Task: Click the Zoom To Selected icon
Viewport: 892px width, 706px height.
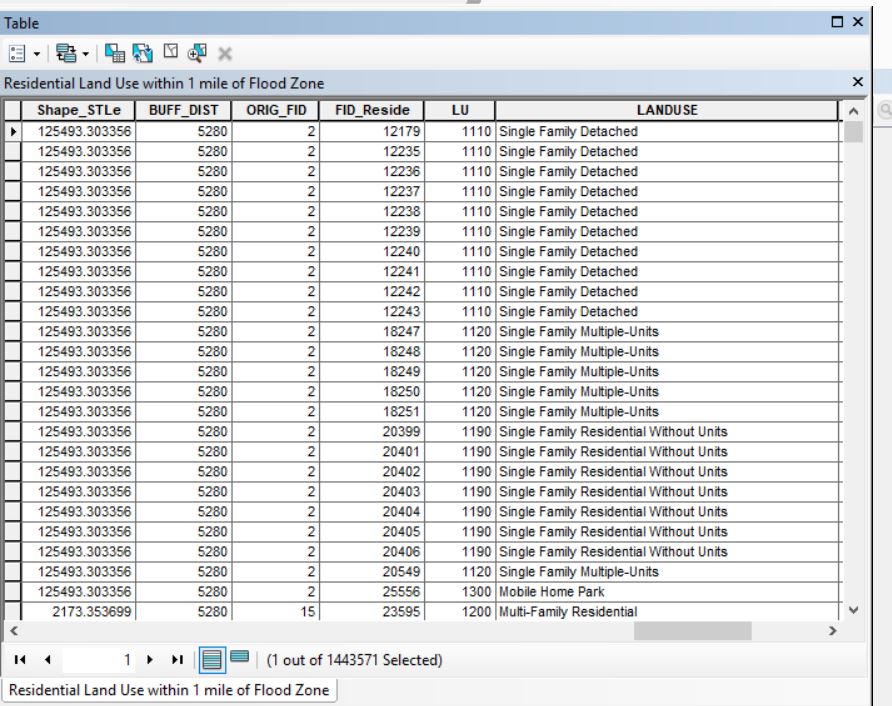Action: point(197,53)
